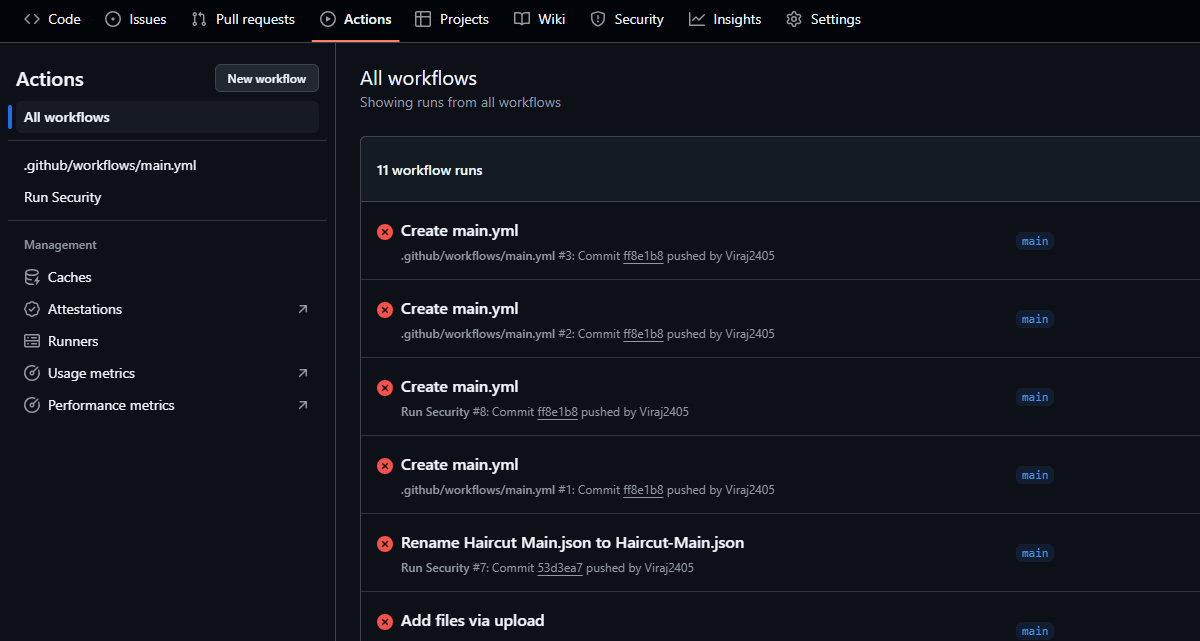The height and width of the screenshot is (641, 1200).
Task: Open commit ff8e1b8 in run #2
Action: tap(643, 334)
